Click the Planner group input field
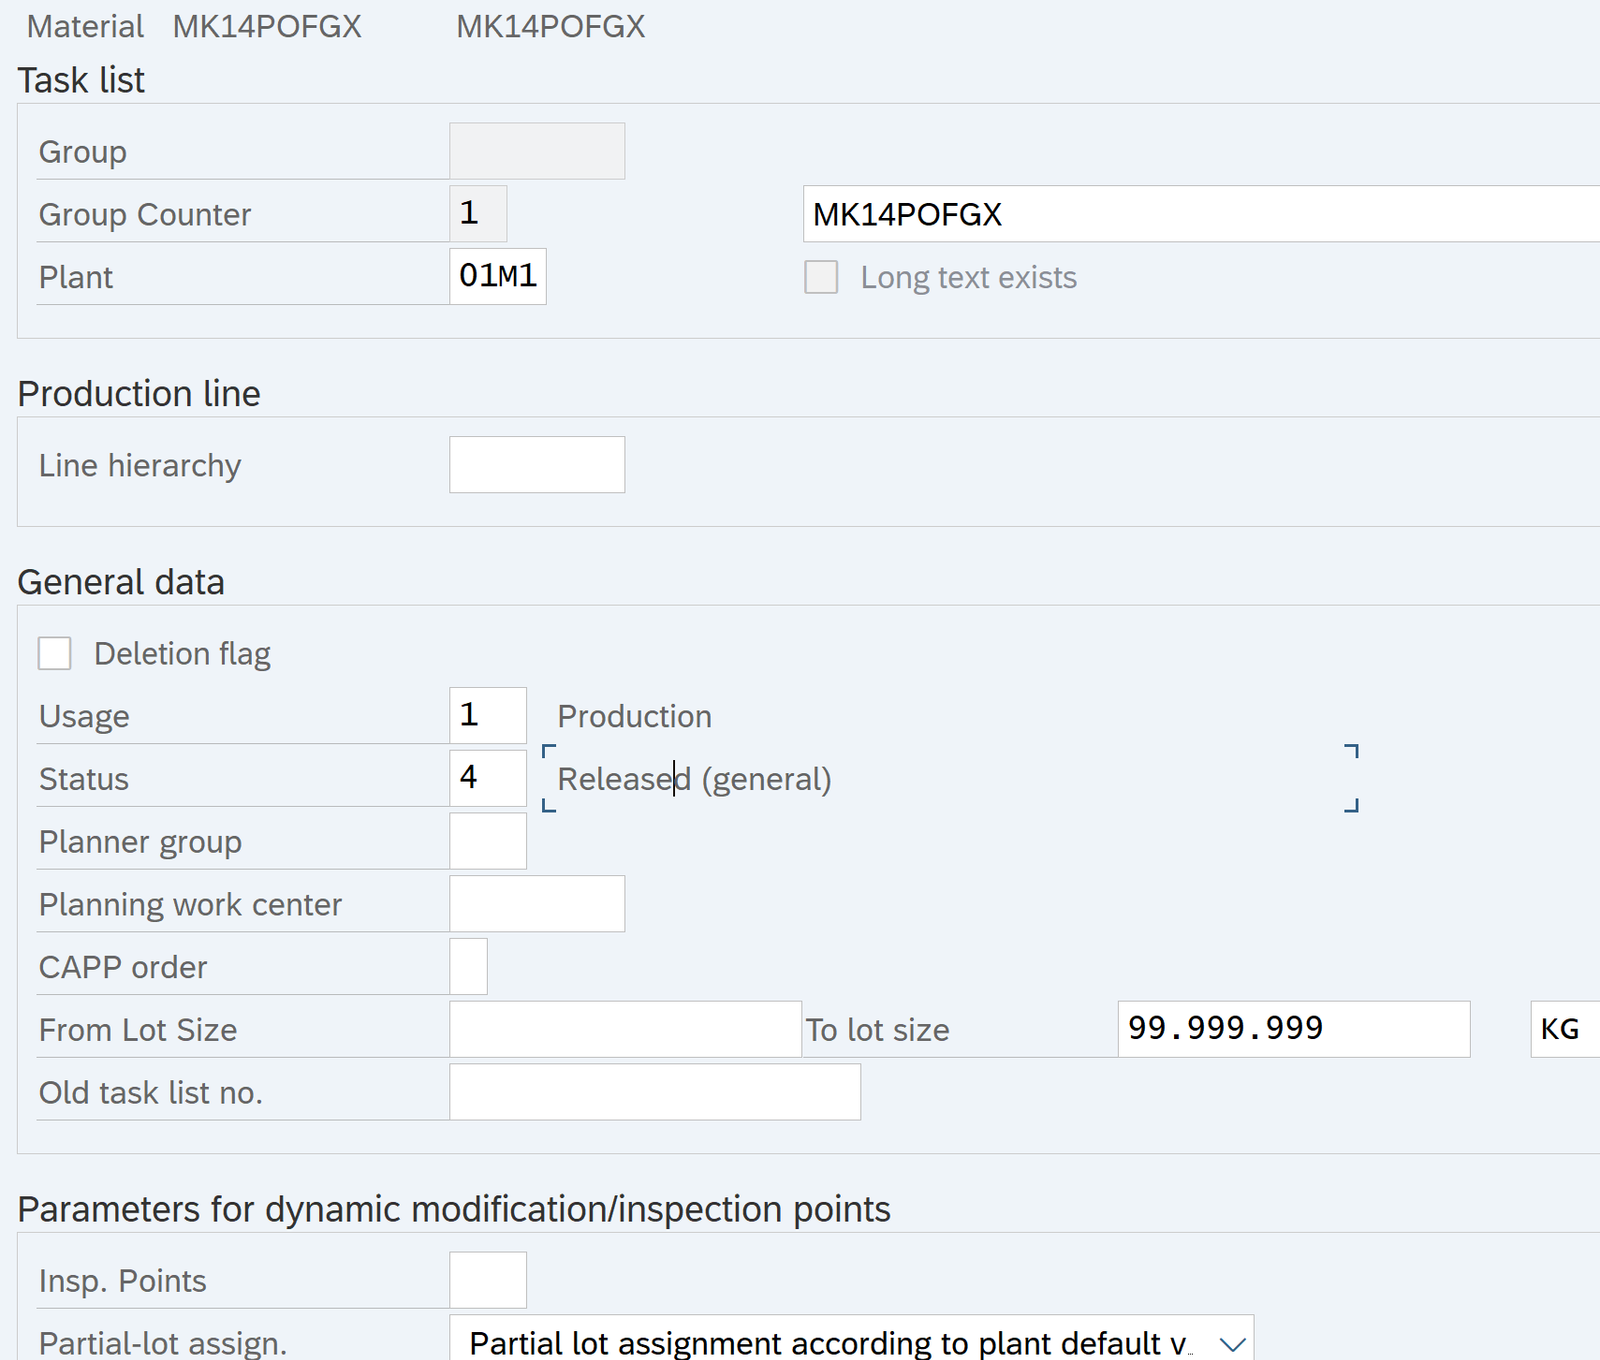 [x=487, y=841]
